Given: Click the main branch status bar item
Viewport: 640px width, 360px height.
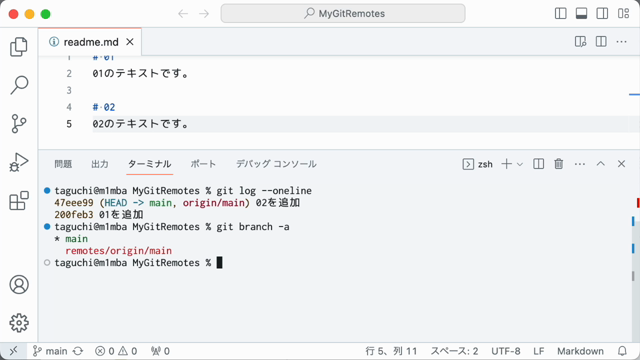Looking at the screenshot, I should (50, 351).
